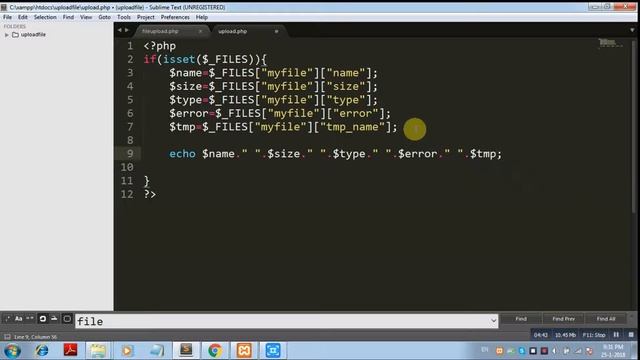This screenshot has height=360, width=640.
Task: Click the line containing $name=$_FILES
Action: pos(273,73)
